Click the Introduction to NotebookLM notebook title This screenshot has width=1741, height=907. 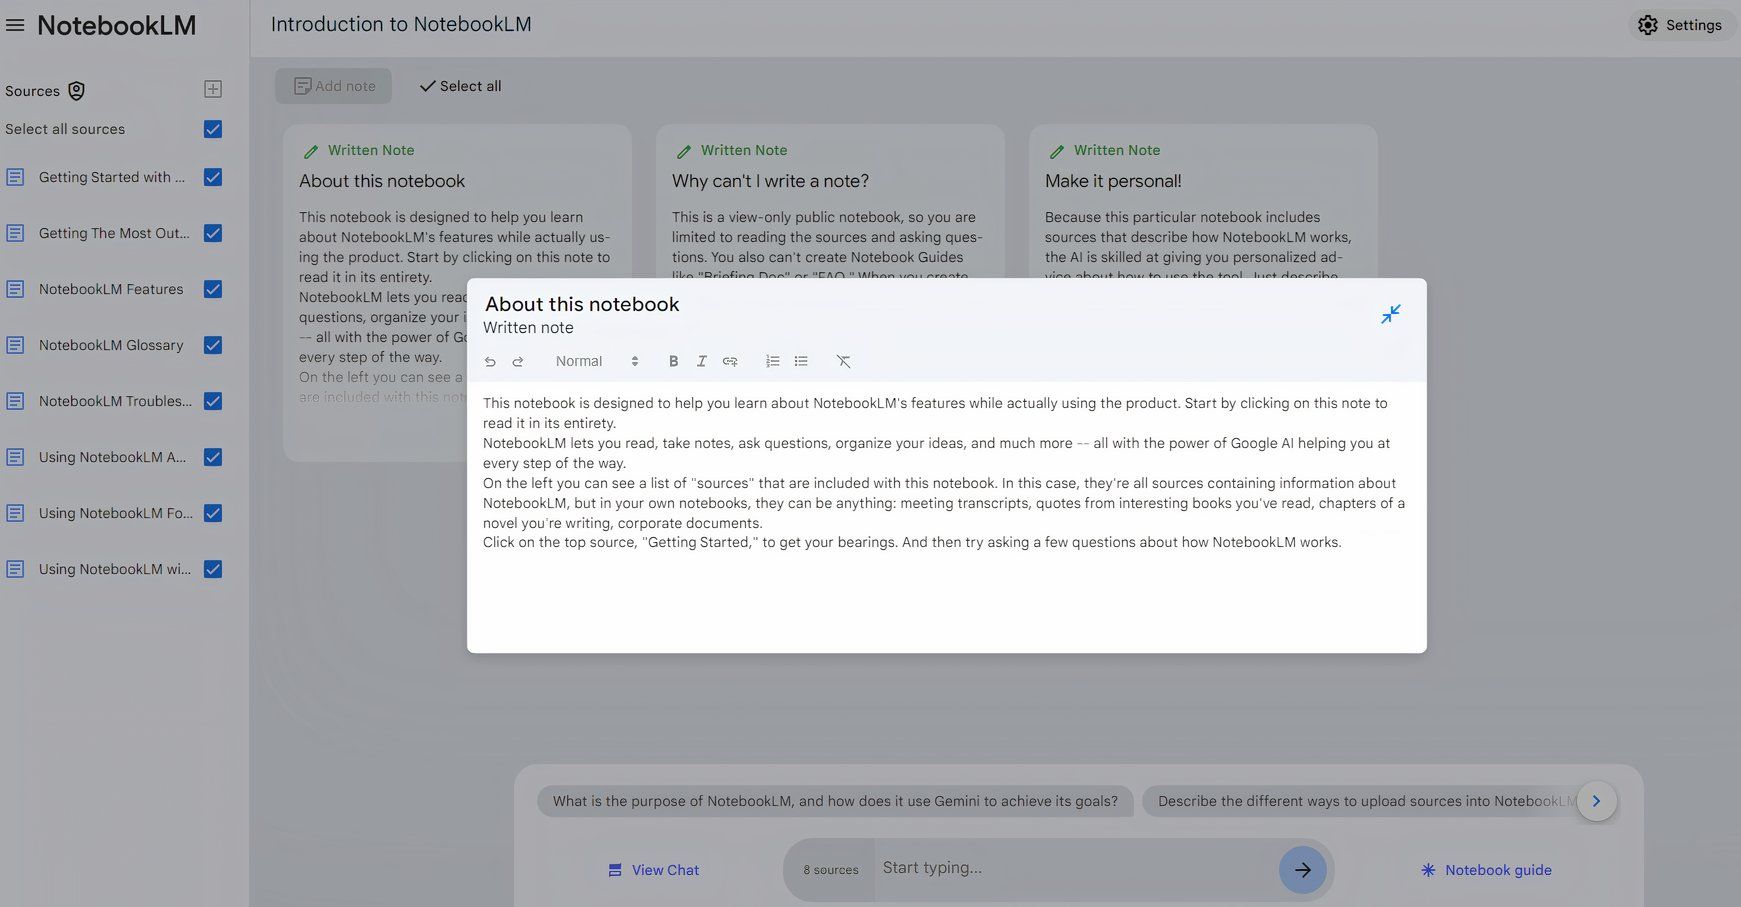[401, 24]
